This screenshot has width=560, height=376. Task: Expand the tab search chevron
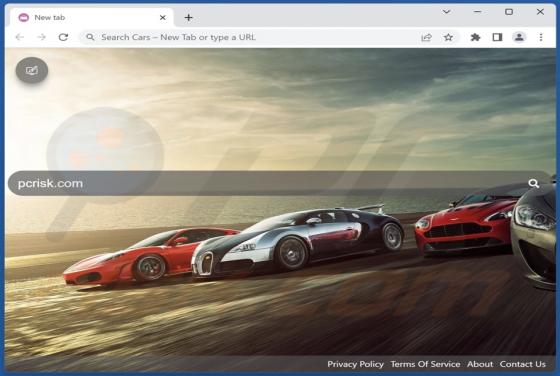[x=446, y=12]
